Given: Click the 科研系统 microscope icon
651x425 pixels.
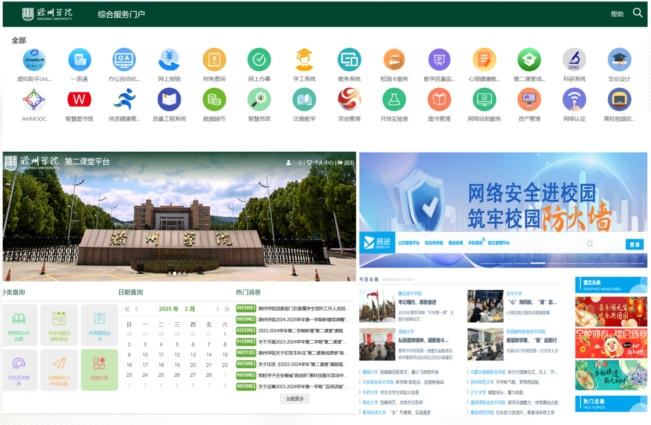Looking at the screenshot, I should [574, 59].
